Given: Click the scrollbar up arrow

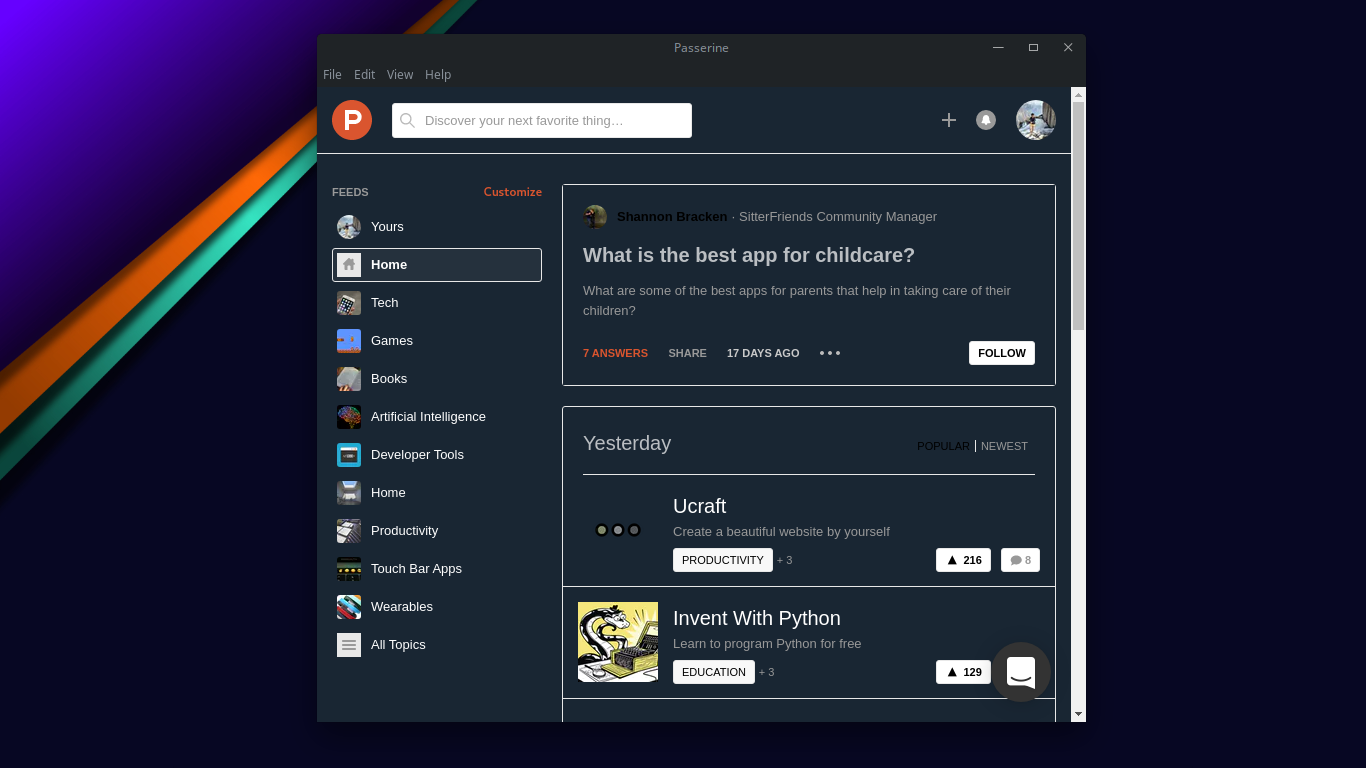Looking at the screenshot, I should pyautogui.click(x=1078, y=94).
